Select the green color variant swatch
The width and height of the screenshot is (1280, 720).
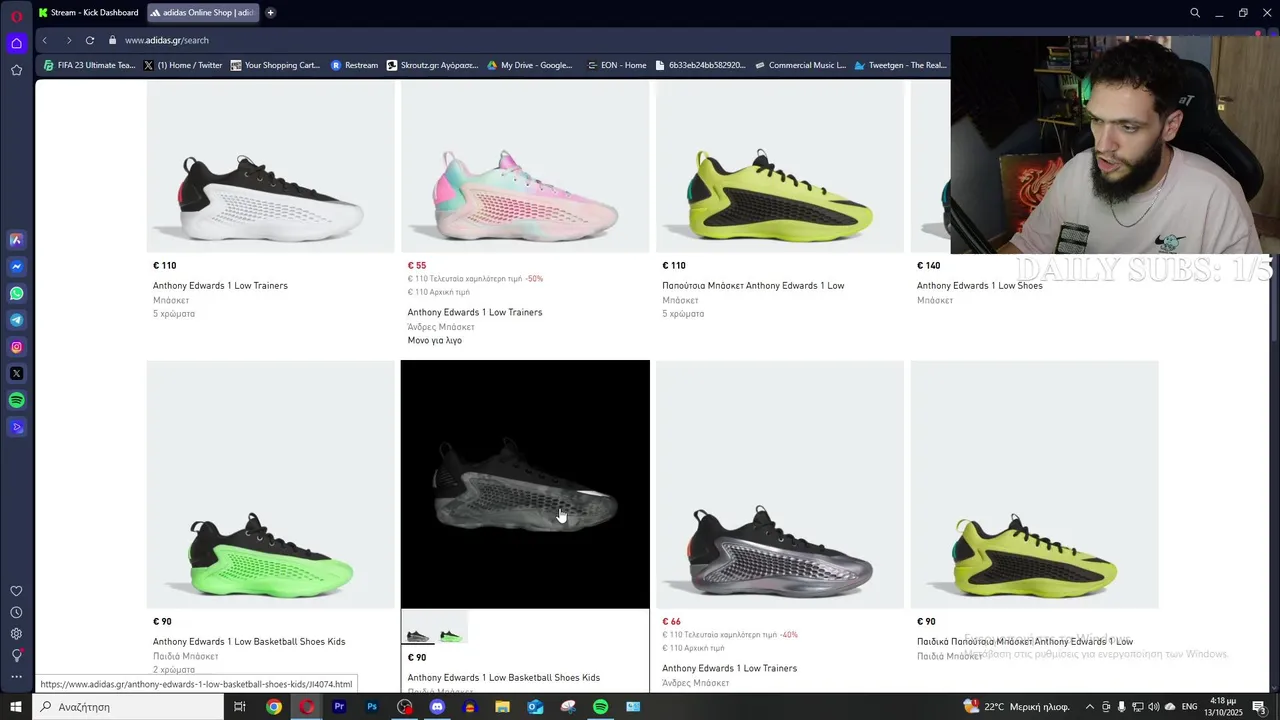point(451,628)
